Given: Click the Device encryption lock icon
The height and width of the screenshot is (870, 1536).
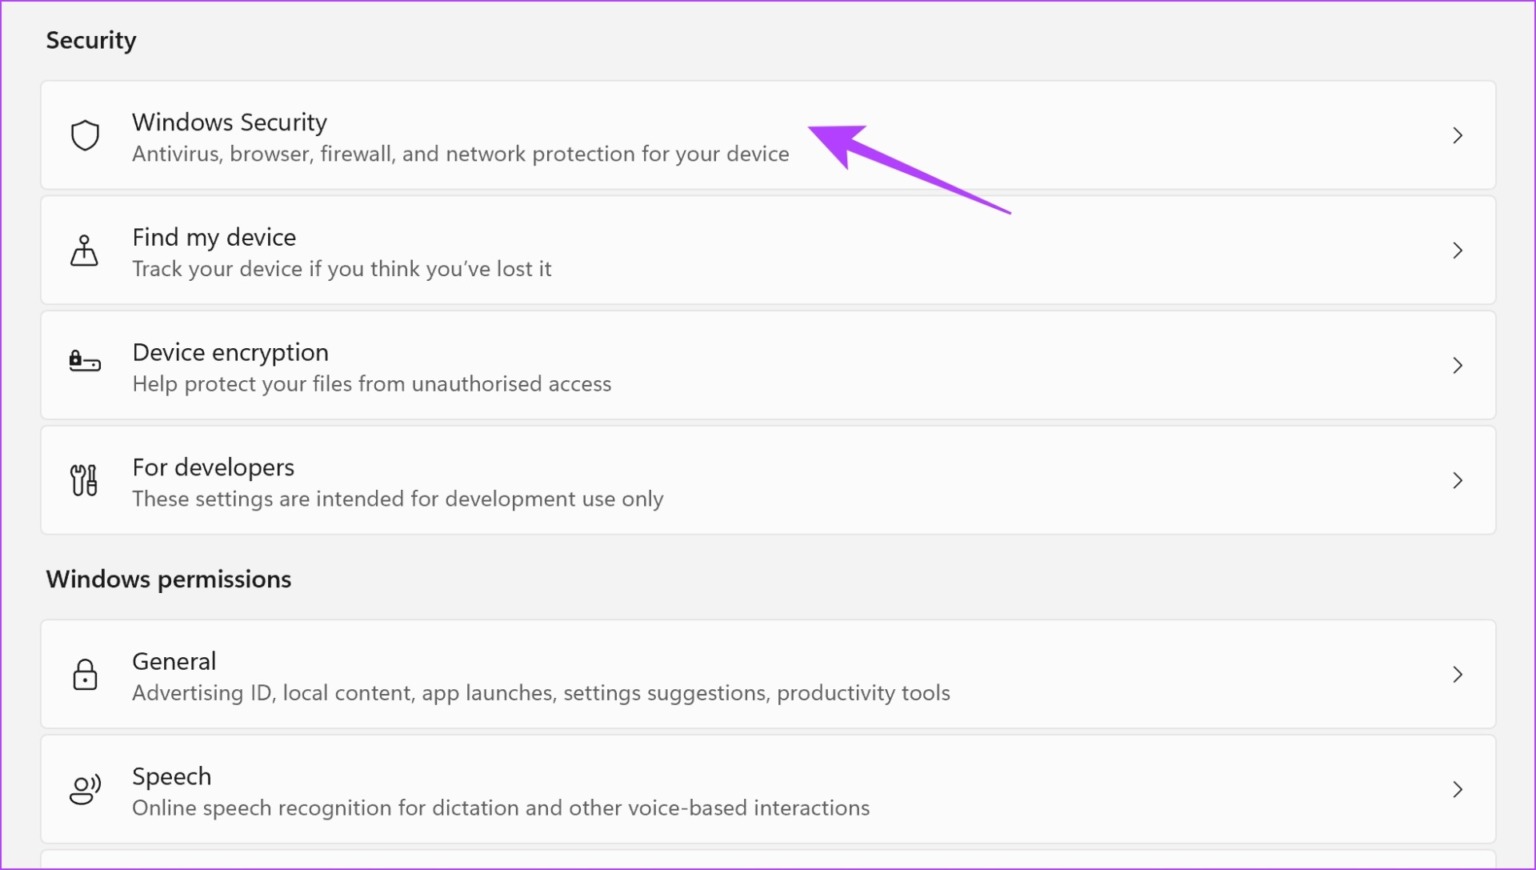Looking at the screenshot, I should coord(84,365).
